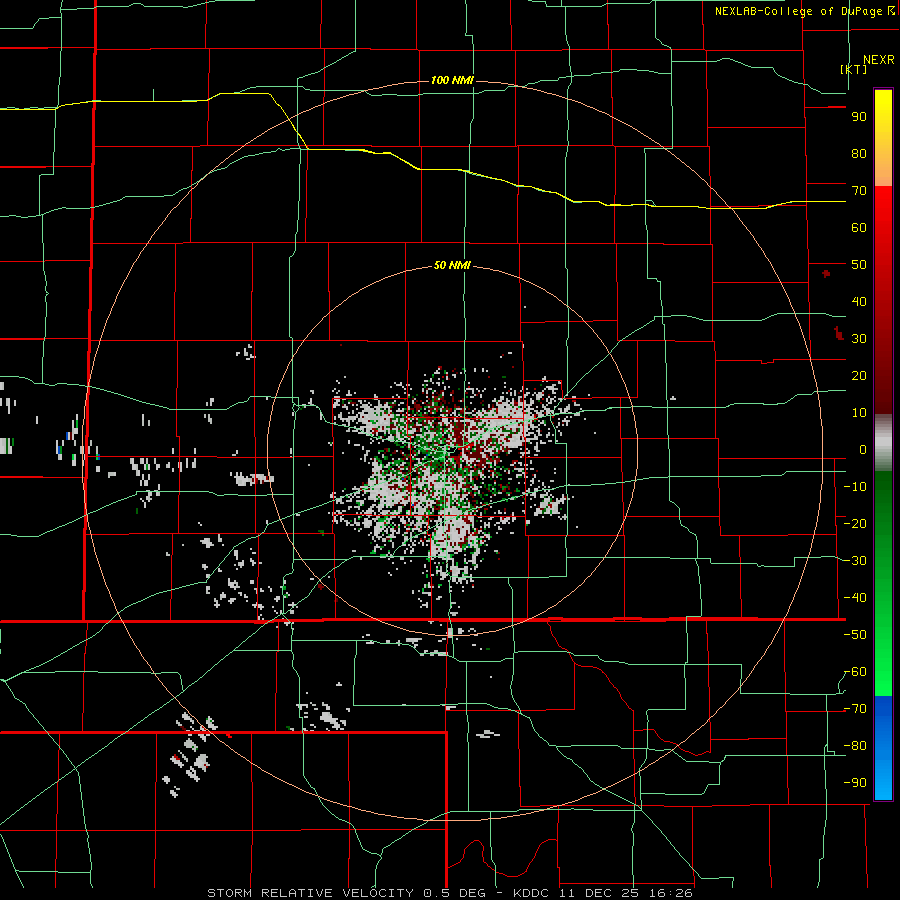Click the -10 value on the velocity scale
Viewport: 900px width, 900px height.
point(855,487)
